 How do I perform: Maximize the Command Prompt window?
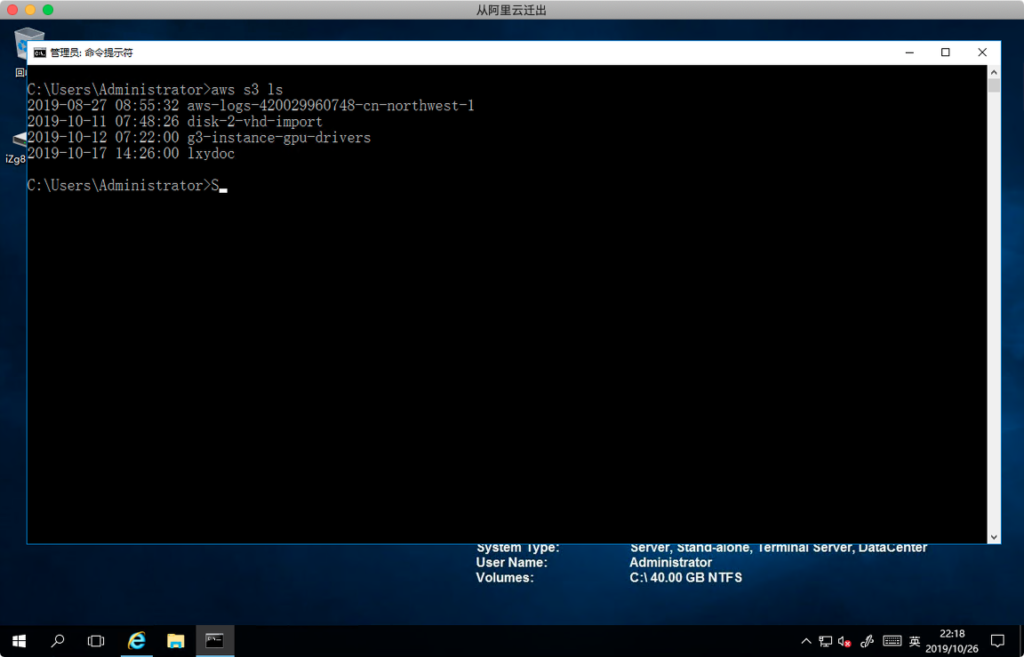pos(945,52)
